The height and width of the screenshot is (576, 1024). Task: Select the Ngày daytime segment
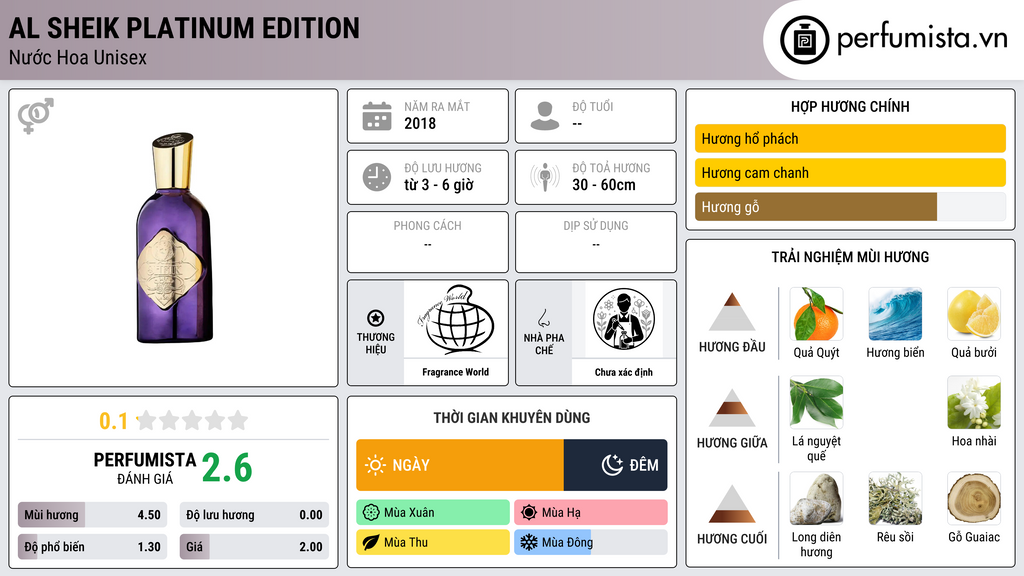point(460,465)
